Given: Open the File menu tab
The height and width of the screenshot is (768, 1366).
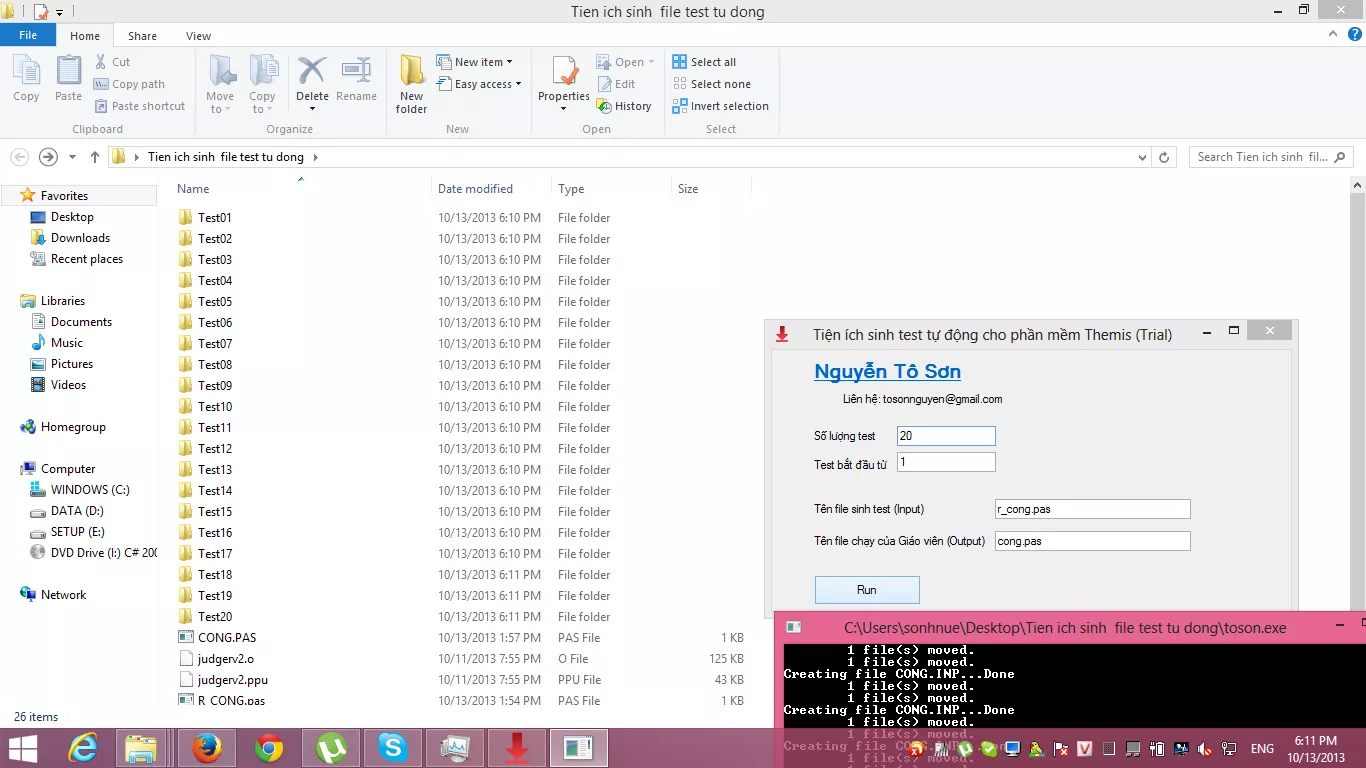Looking at the screenshot, I should (x=28, y=35).
